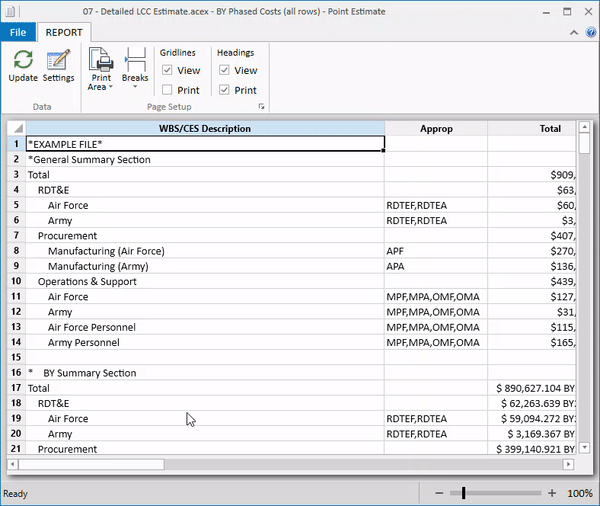600x506 pixels.
Task: Click the Approp column header
Action: [436, 129]
